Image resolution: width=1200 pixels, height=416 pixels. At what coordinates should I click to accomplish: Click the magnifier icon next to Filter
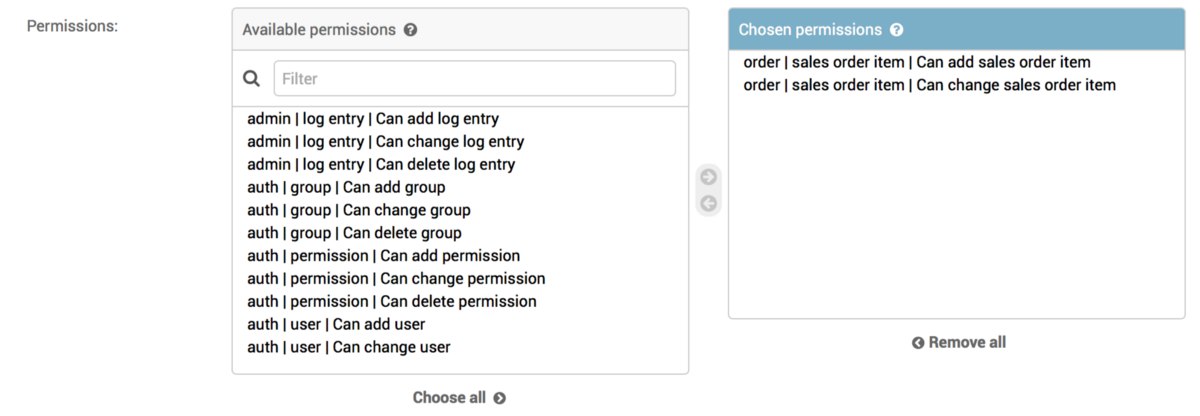click(252, 78)
